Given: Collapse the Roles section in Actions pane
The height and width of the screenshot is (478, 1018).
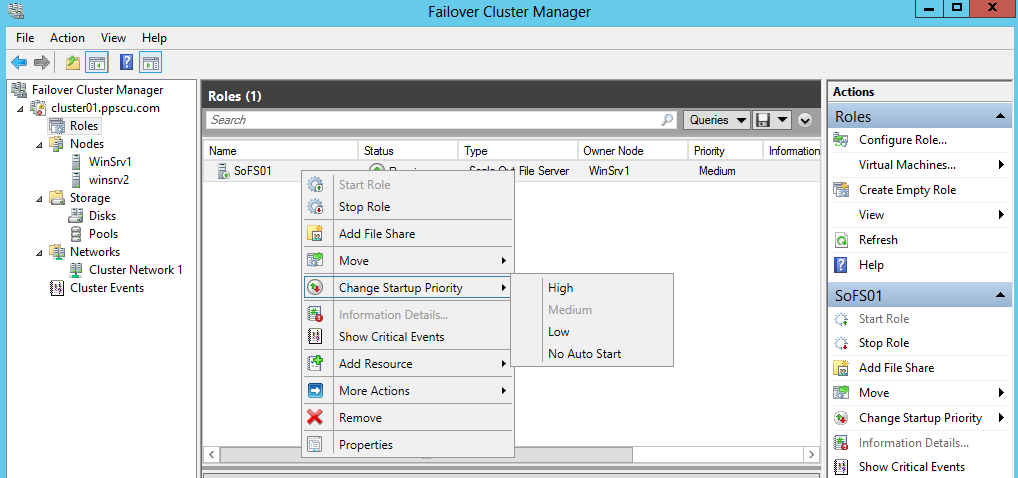Looking at the screenshot, I should pos(1000,117).
